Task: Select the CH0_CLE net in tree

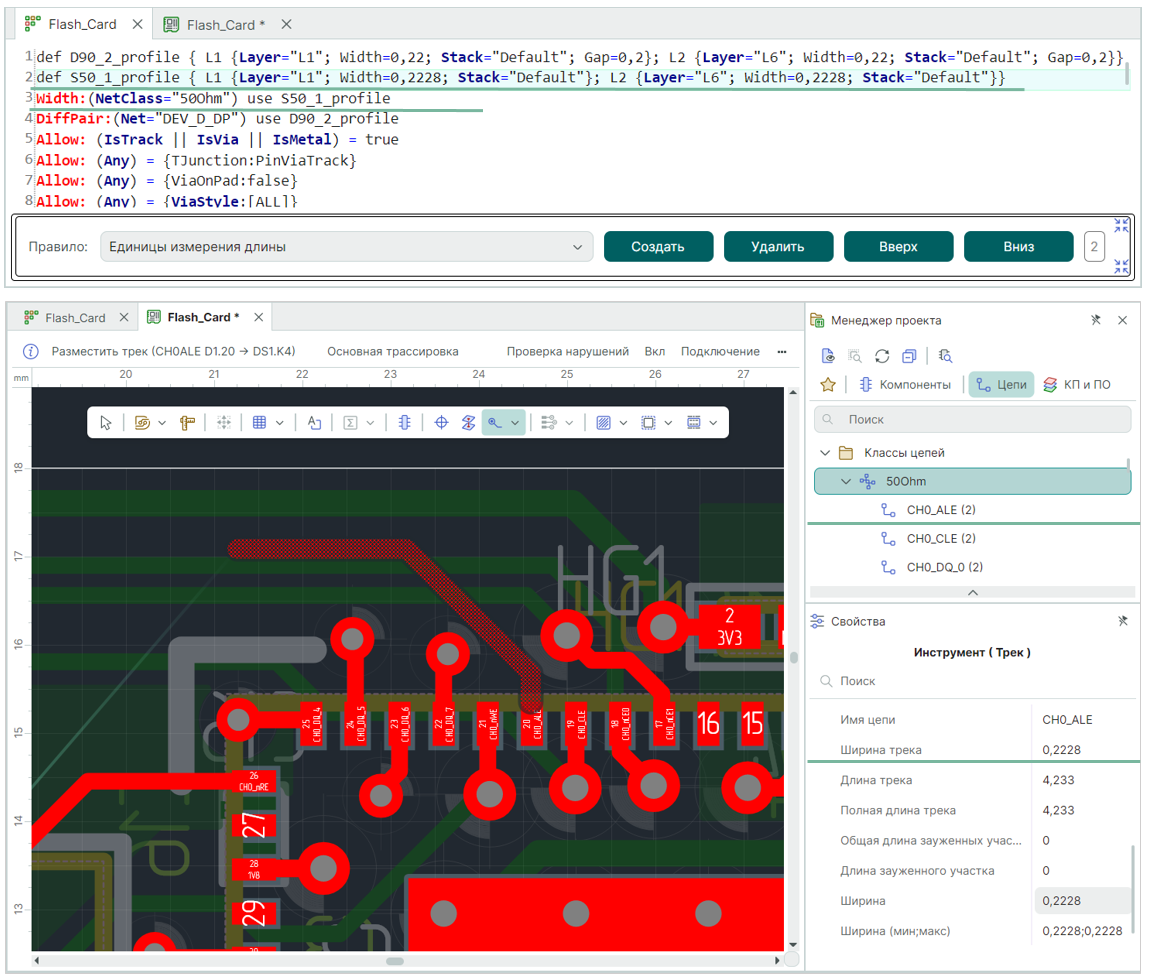Action: 940,539
